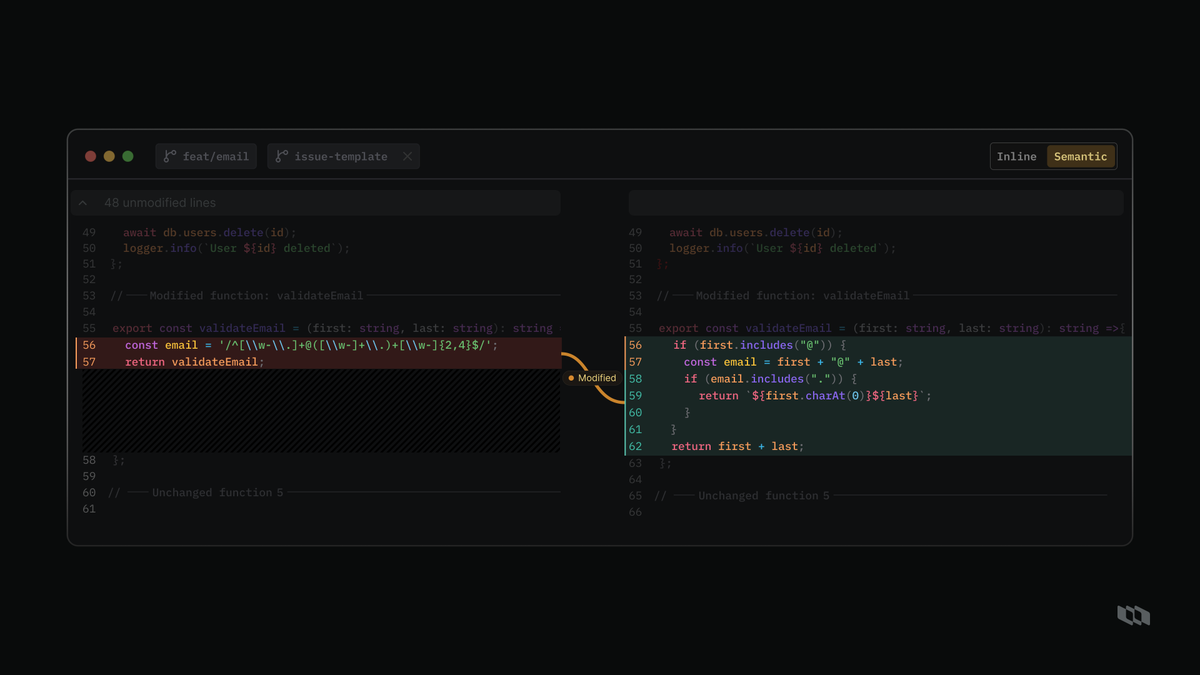Click added line 'return first + last;'
The image size is (1200, 675).
click(x=878, y=446)
